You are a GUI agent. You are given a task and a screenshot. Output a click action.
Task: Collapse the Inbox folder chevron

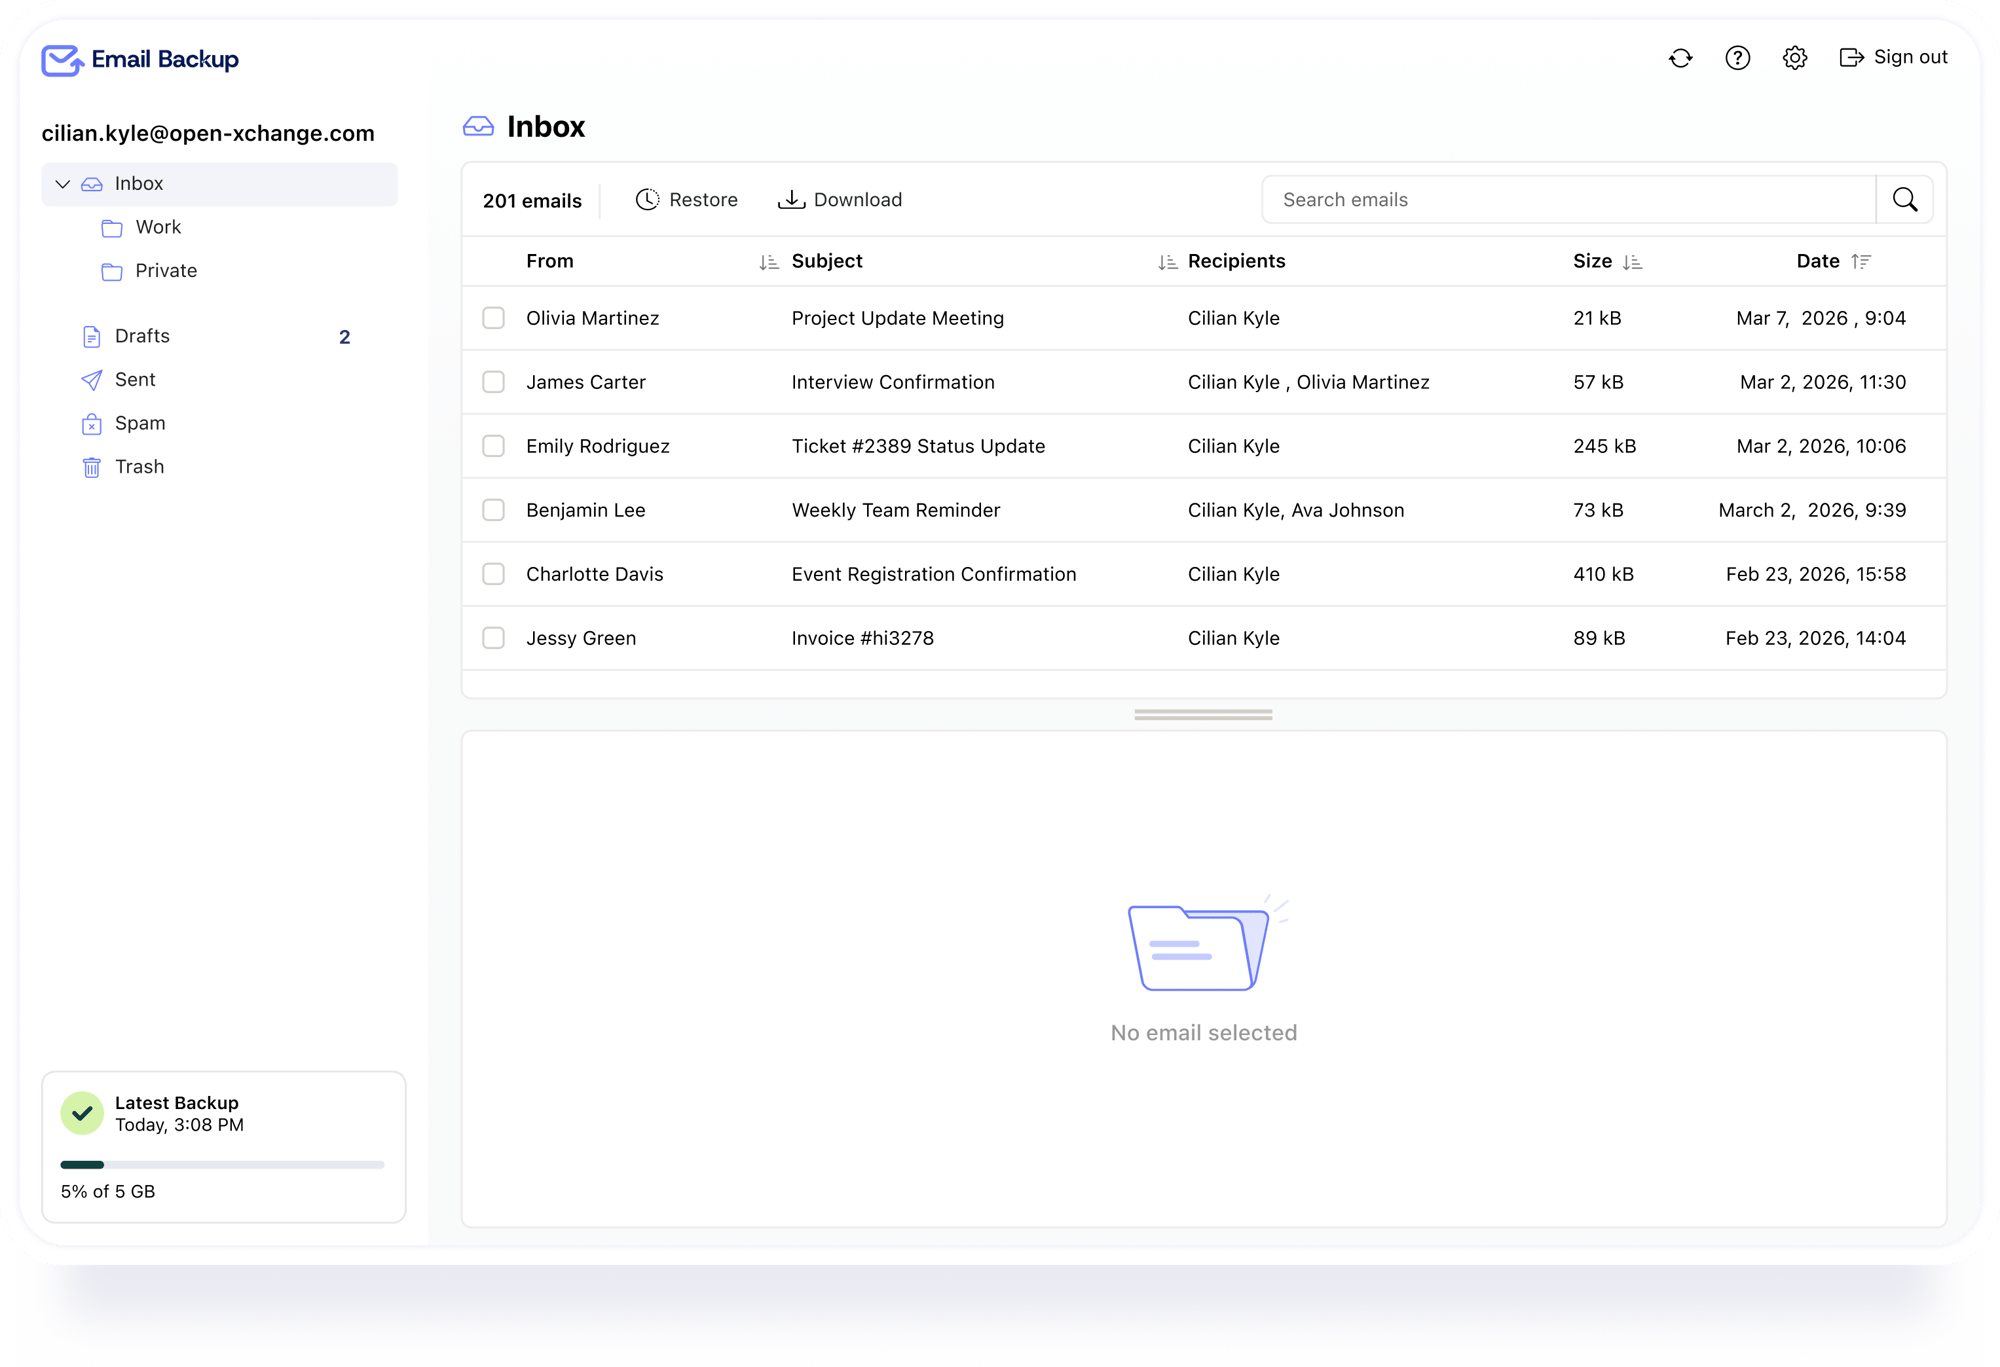tap(63, 184)
